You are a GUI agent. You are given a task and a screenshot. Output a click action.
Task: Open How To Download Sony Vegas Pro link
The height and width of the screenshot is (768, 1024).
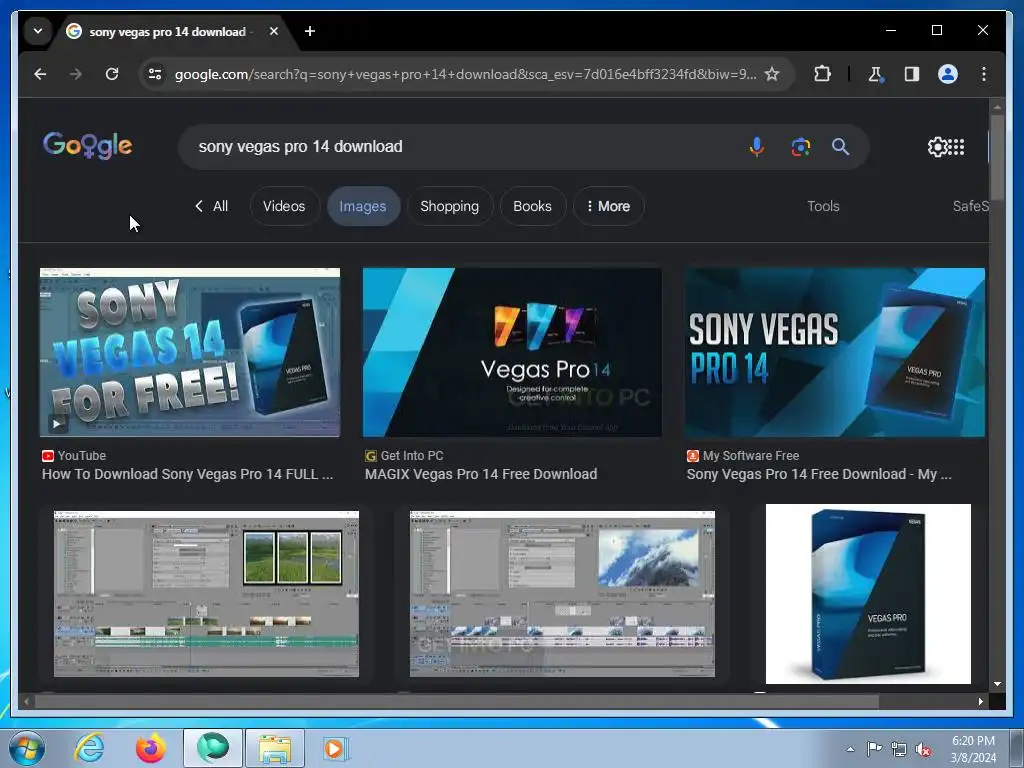coord(187,474)
